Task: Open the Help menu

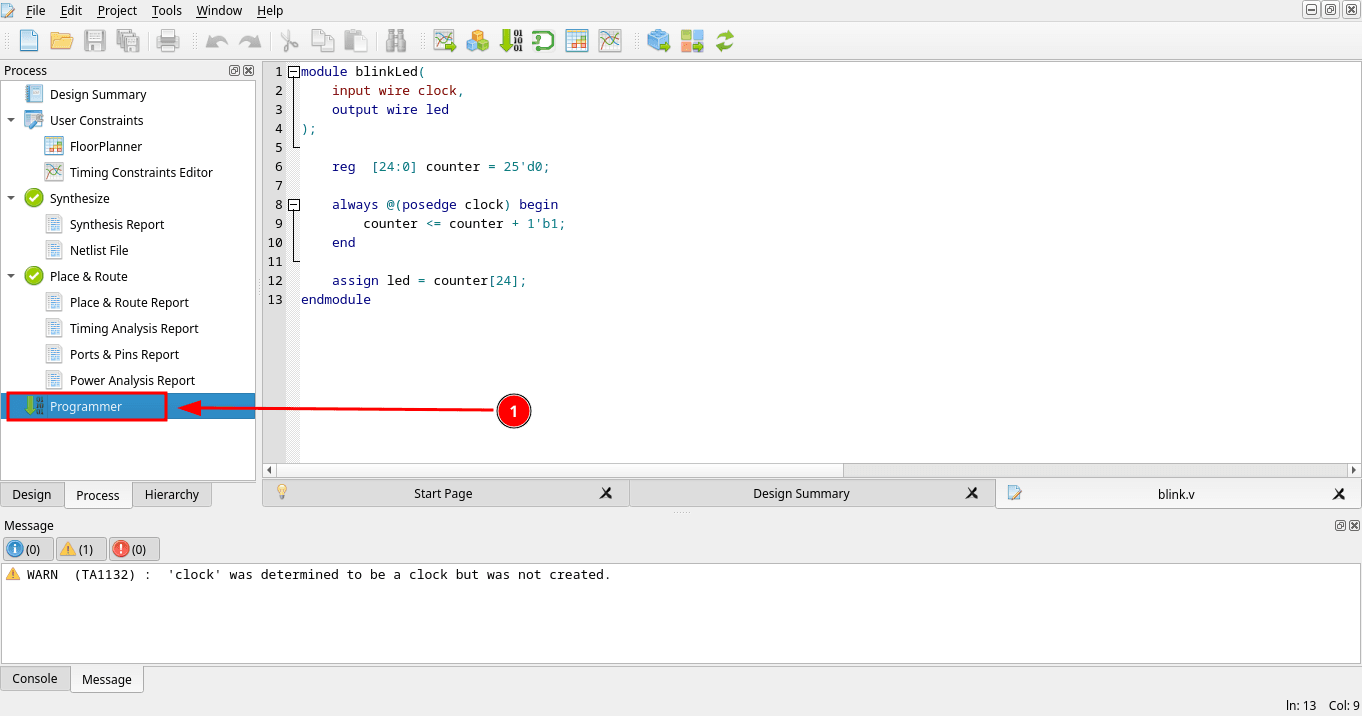Action: tap(270, 10)
